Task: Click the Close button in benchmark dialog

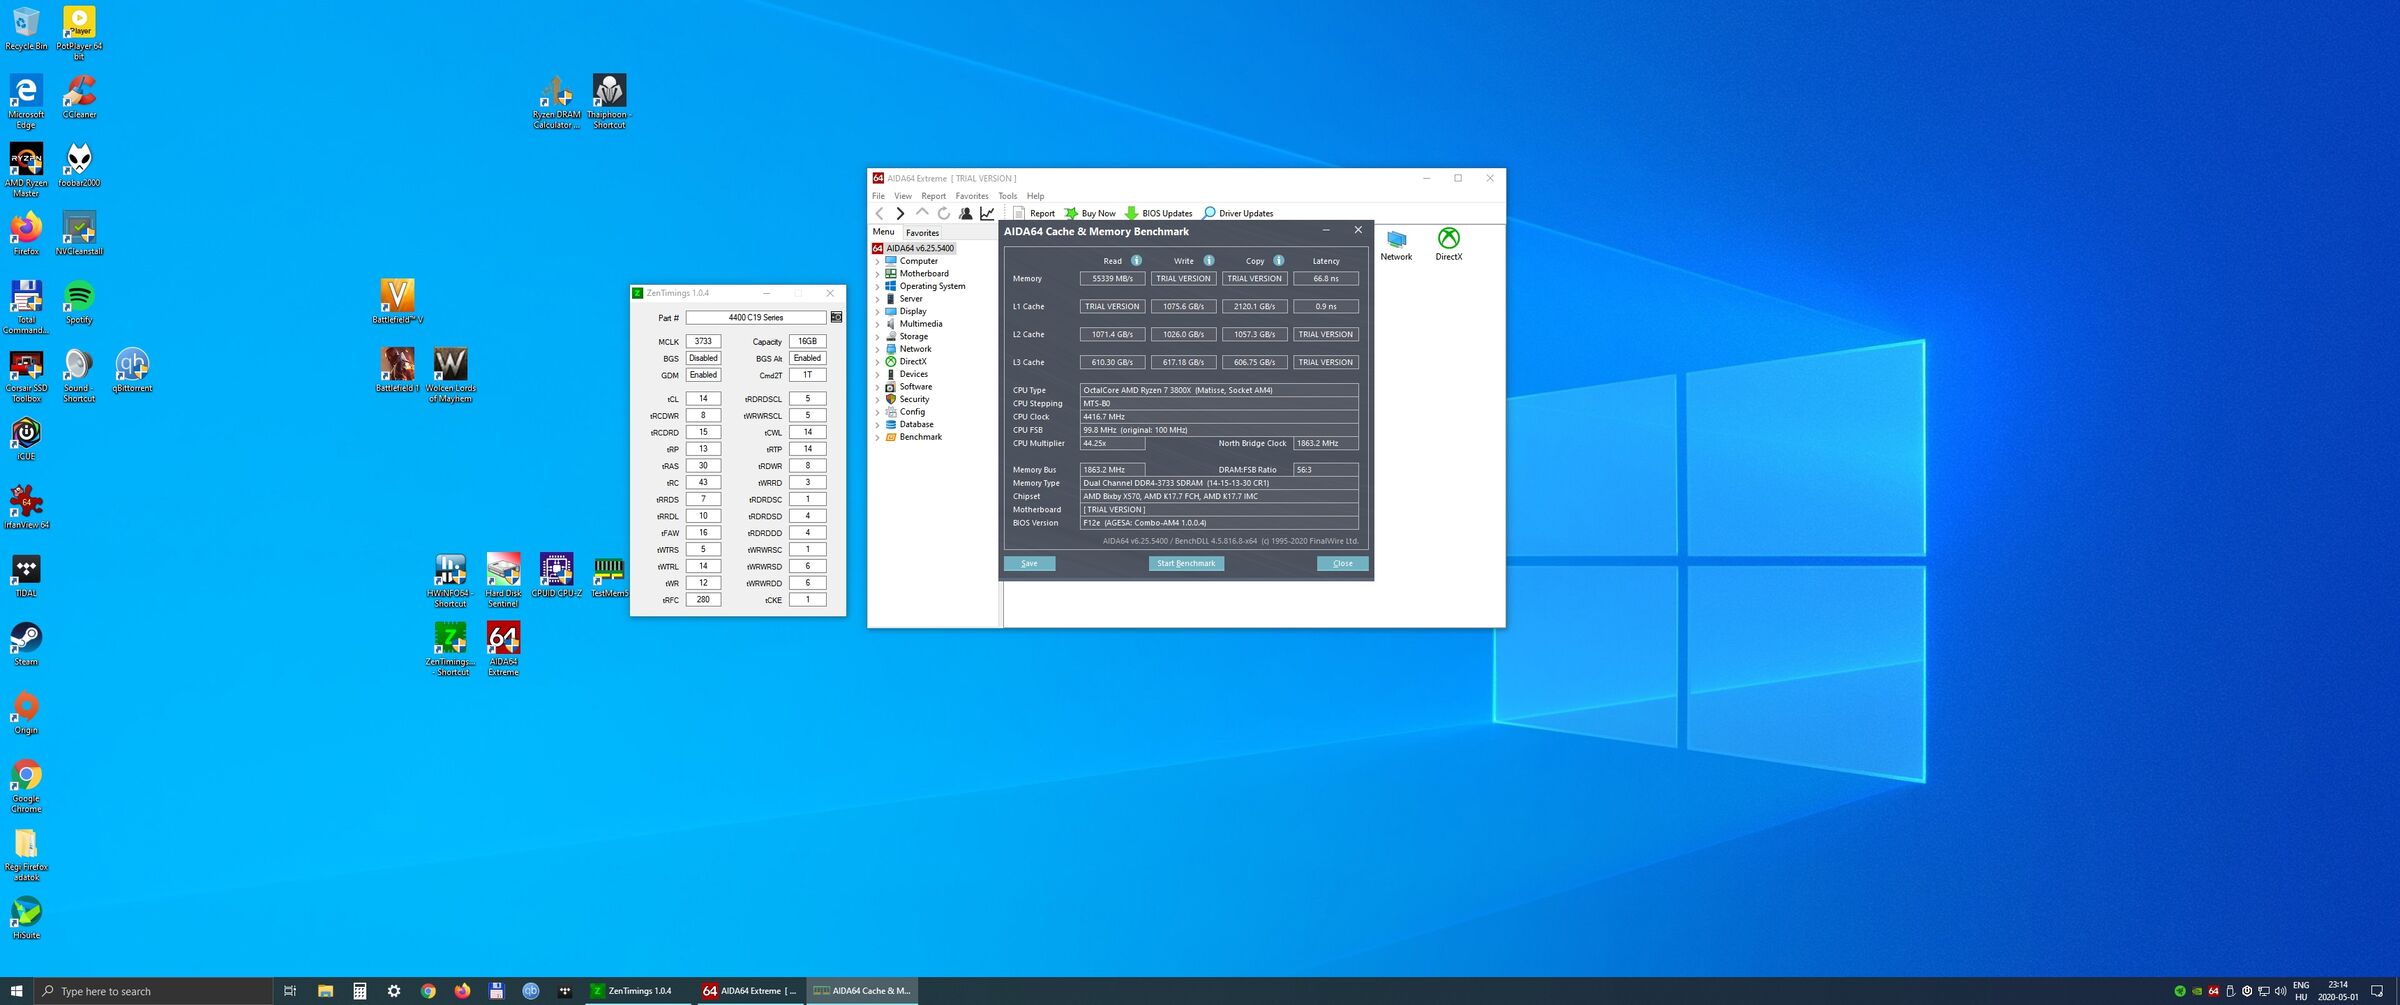Action: 1342,563
